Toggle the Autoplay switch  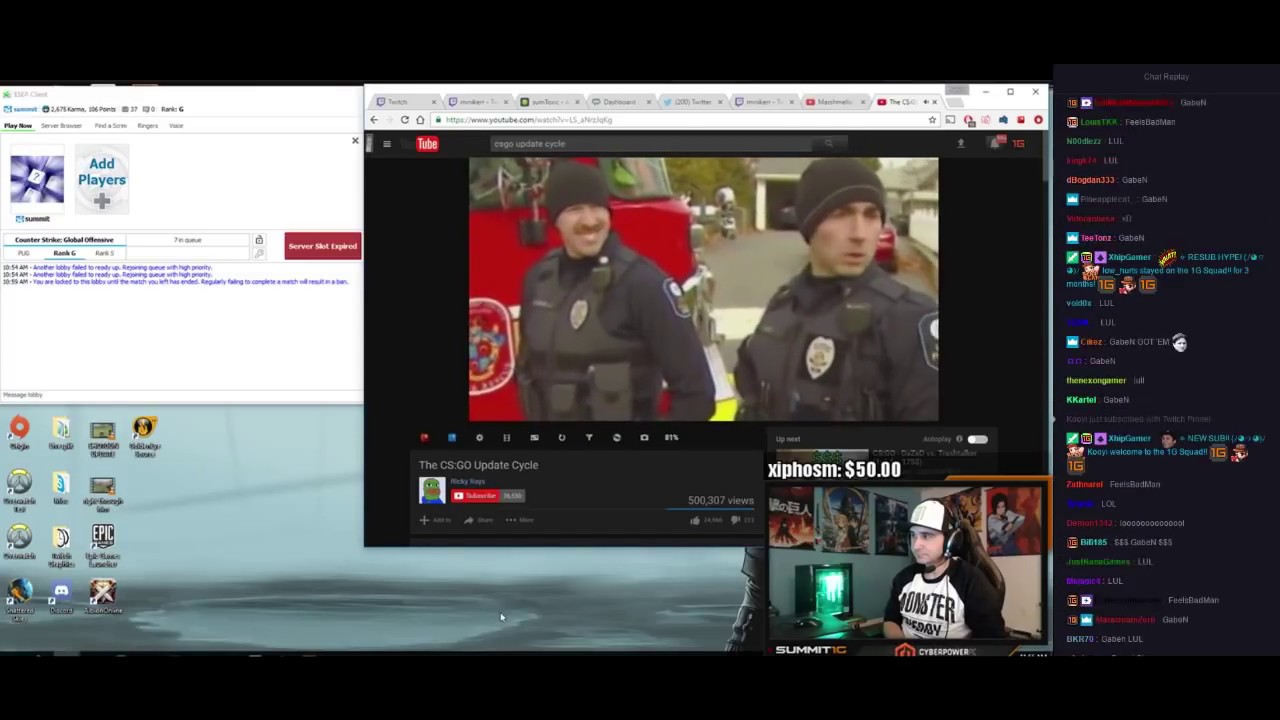point(977,439)
